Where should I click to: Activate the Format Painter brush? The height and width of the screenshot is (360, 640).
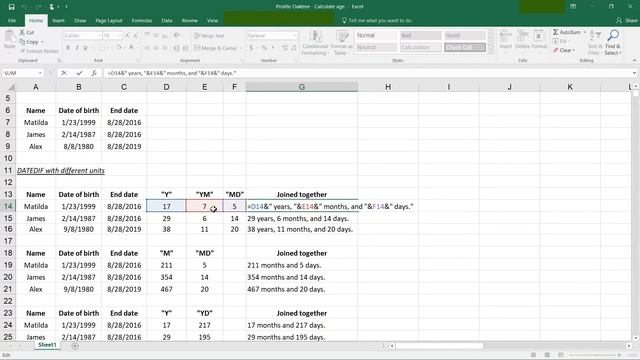coord(22,51)
